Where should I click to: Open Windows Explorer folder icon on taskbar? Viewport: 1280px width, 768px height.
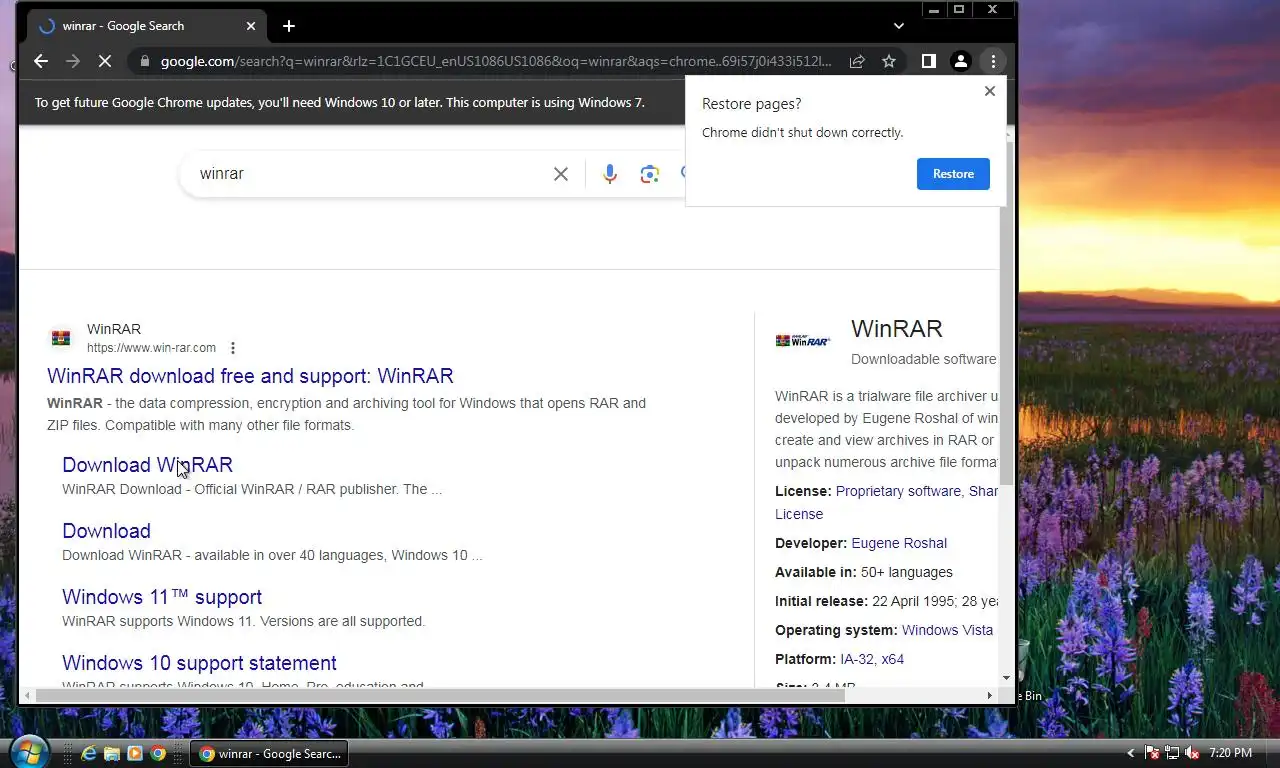point(112,753)
